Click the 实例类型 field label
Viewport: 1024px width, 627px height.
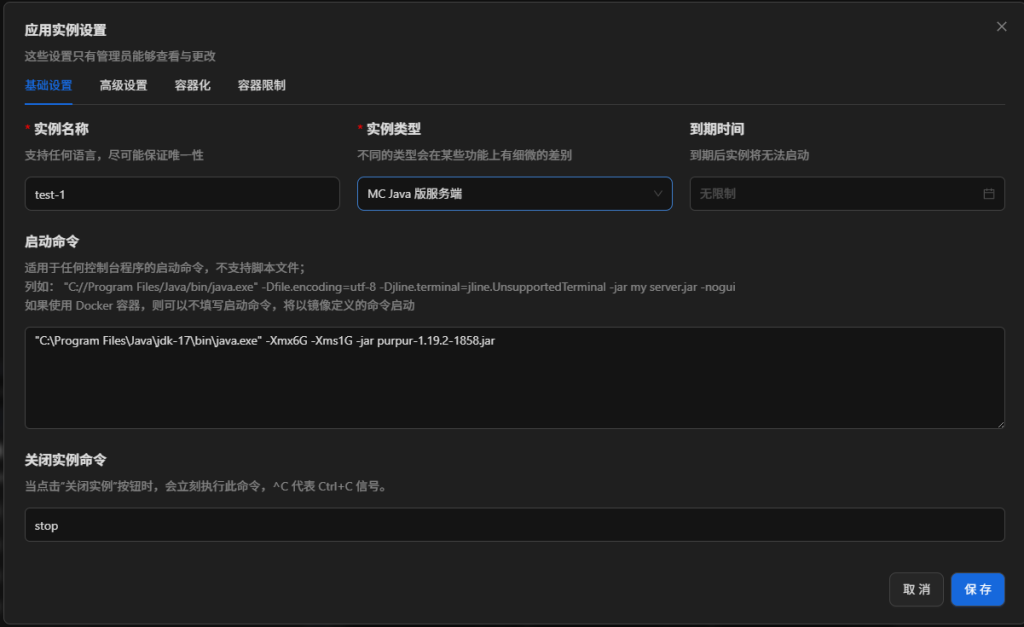(393, 129)
